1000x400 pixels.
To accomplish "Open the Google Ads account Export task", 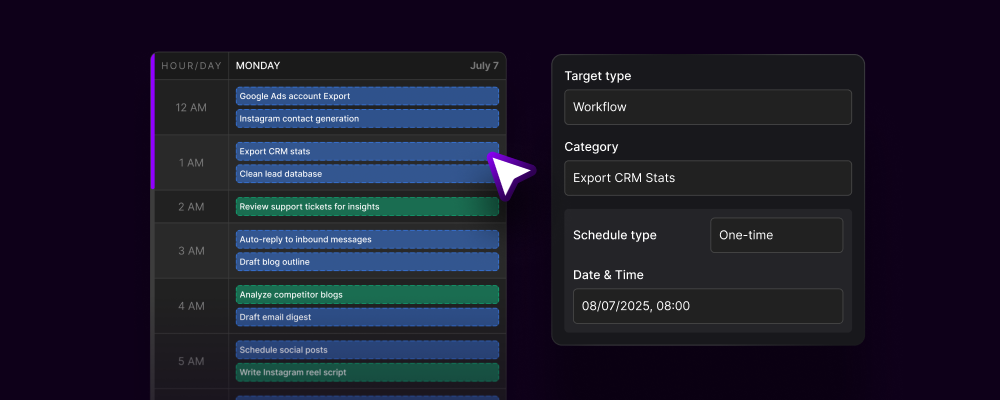I will click(x=367, y=96).
